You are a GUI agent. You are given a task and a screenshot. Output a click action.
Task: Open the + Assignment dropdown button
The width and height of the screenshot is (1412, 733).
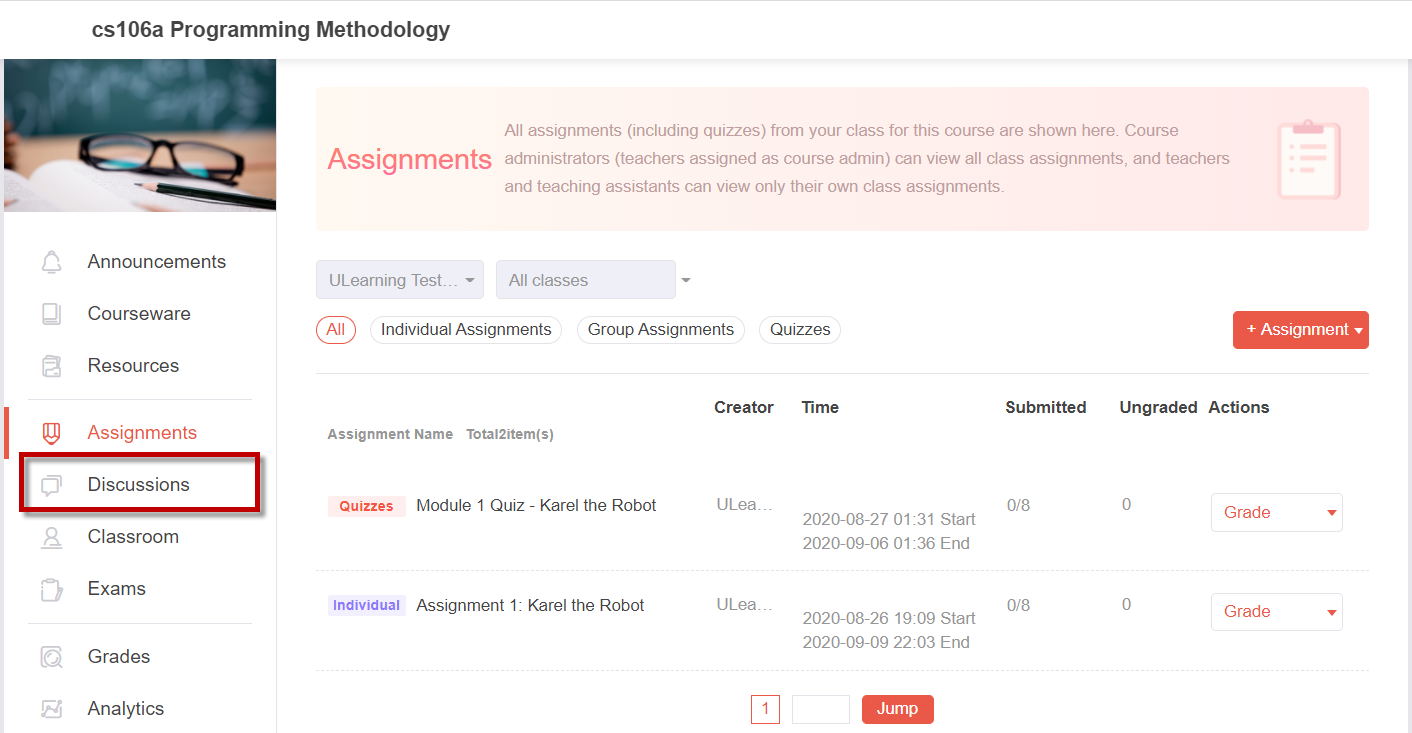point(1301,330)
